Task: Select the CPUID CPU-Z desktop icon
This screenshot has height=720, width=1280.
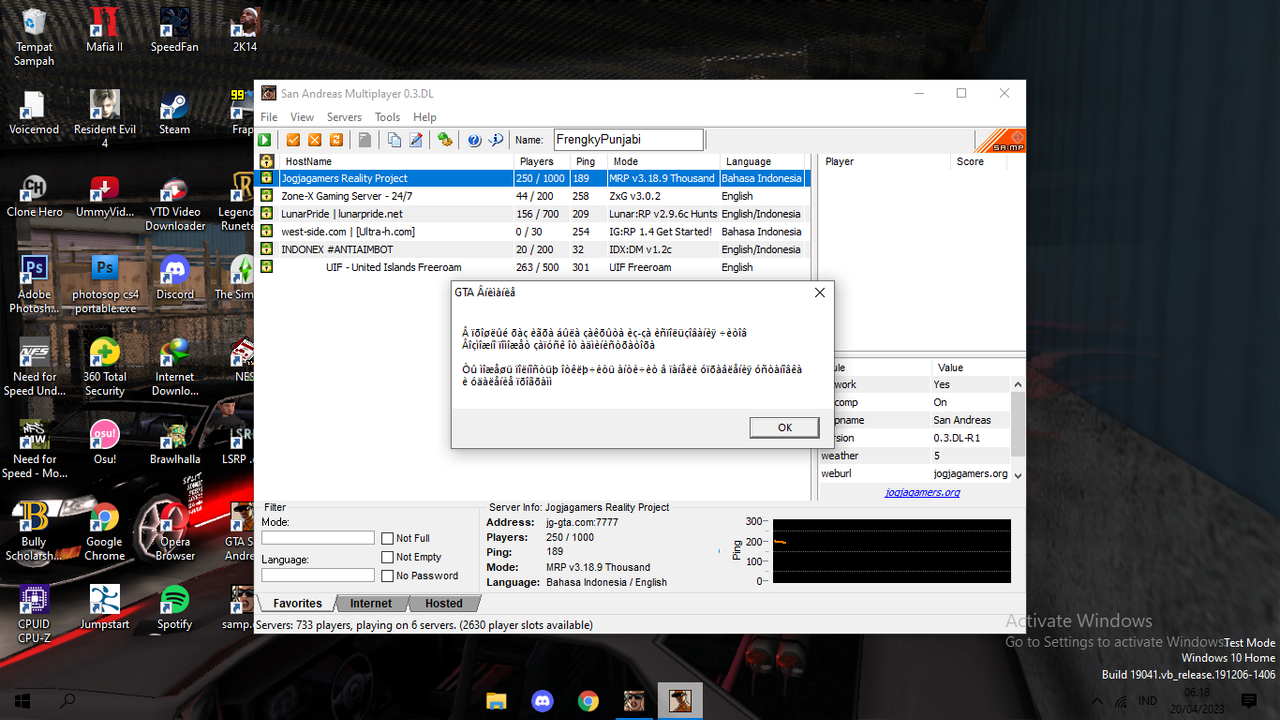Action: [x=34, y=615]
